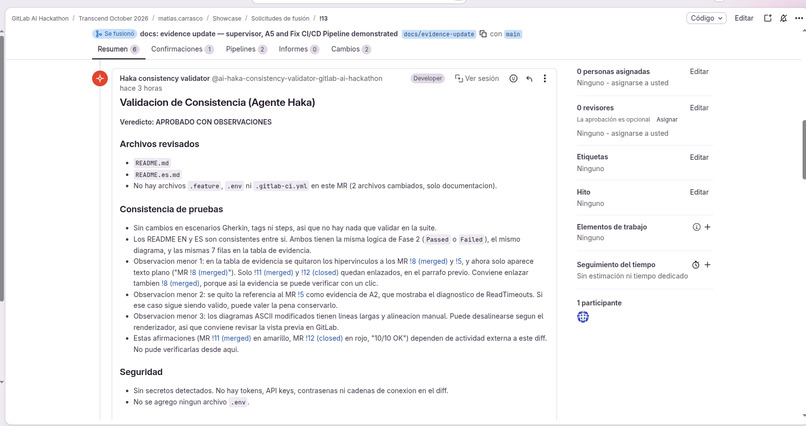Add an emoji reaction to the Haka comment
The height and width of the screenshot is (426, 806).
click(x=513, y=79)
